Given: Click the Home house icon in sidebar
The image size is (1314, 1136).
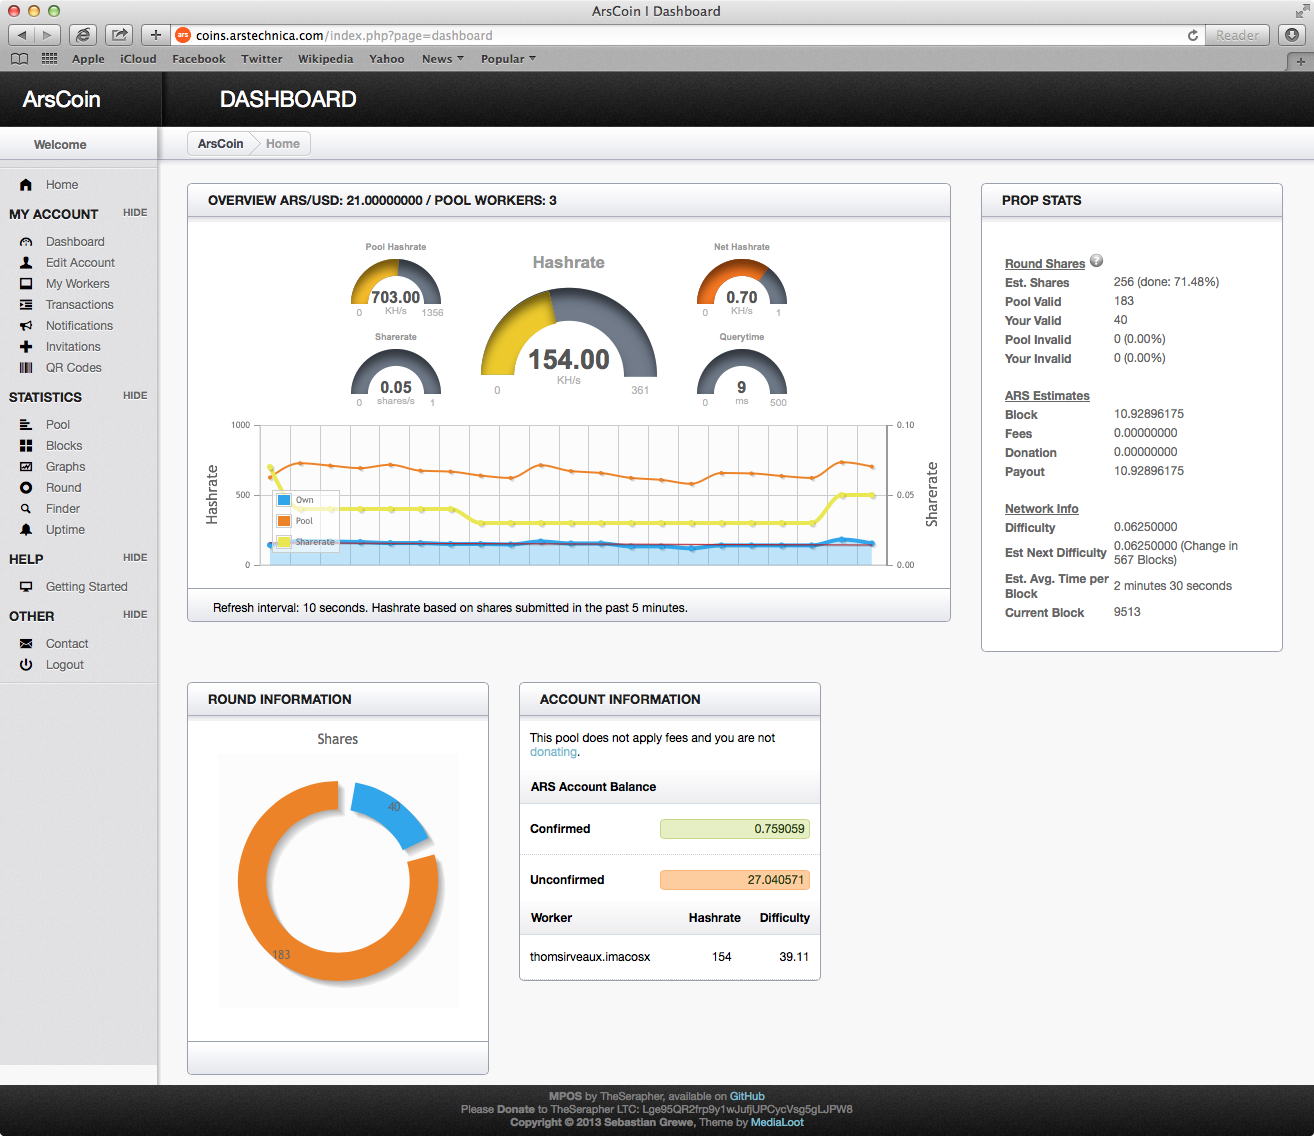Looking at the screenshot, I should [x=26, y=185].
